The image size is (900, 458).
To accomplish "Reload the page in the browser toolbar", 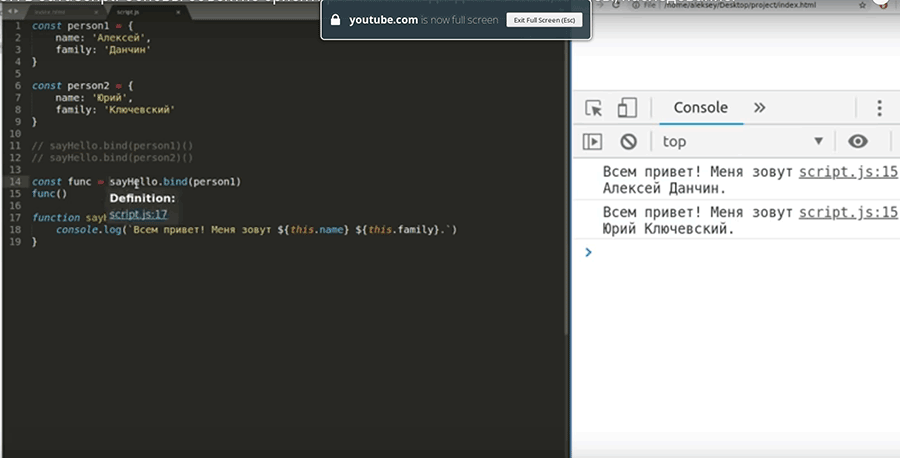I will click(616, 5).
